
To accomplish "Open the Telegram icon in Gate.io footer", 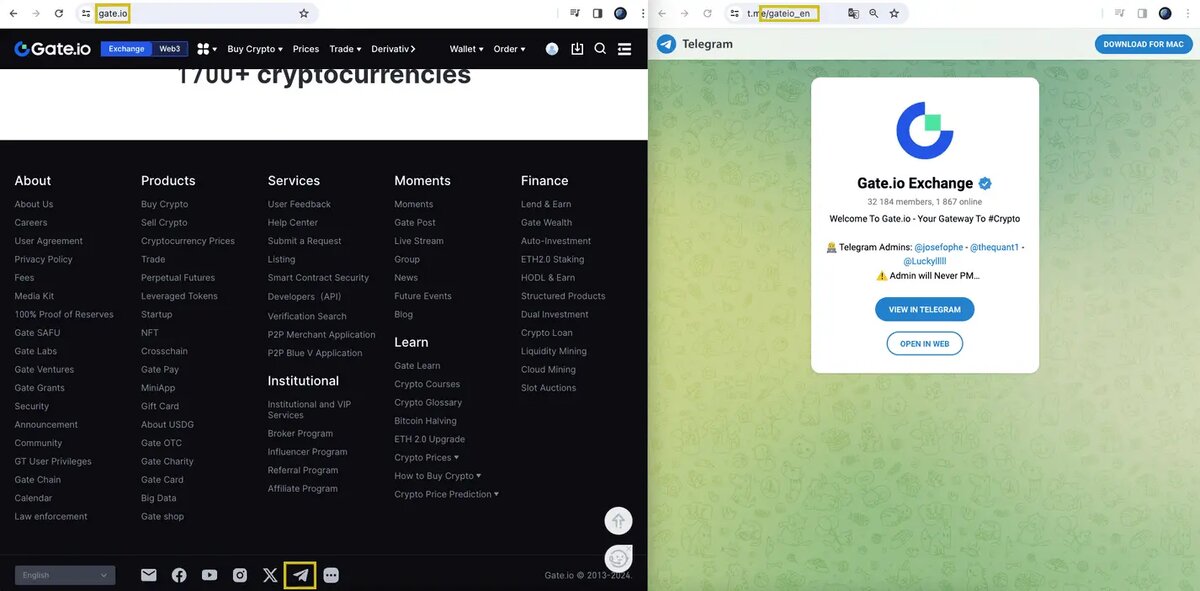I will click(x=300, y=575).
